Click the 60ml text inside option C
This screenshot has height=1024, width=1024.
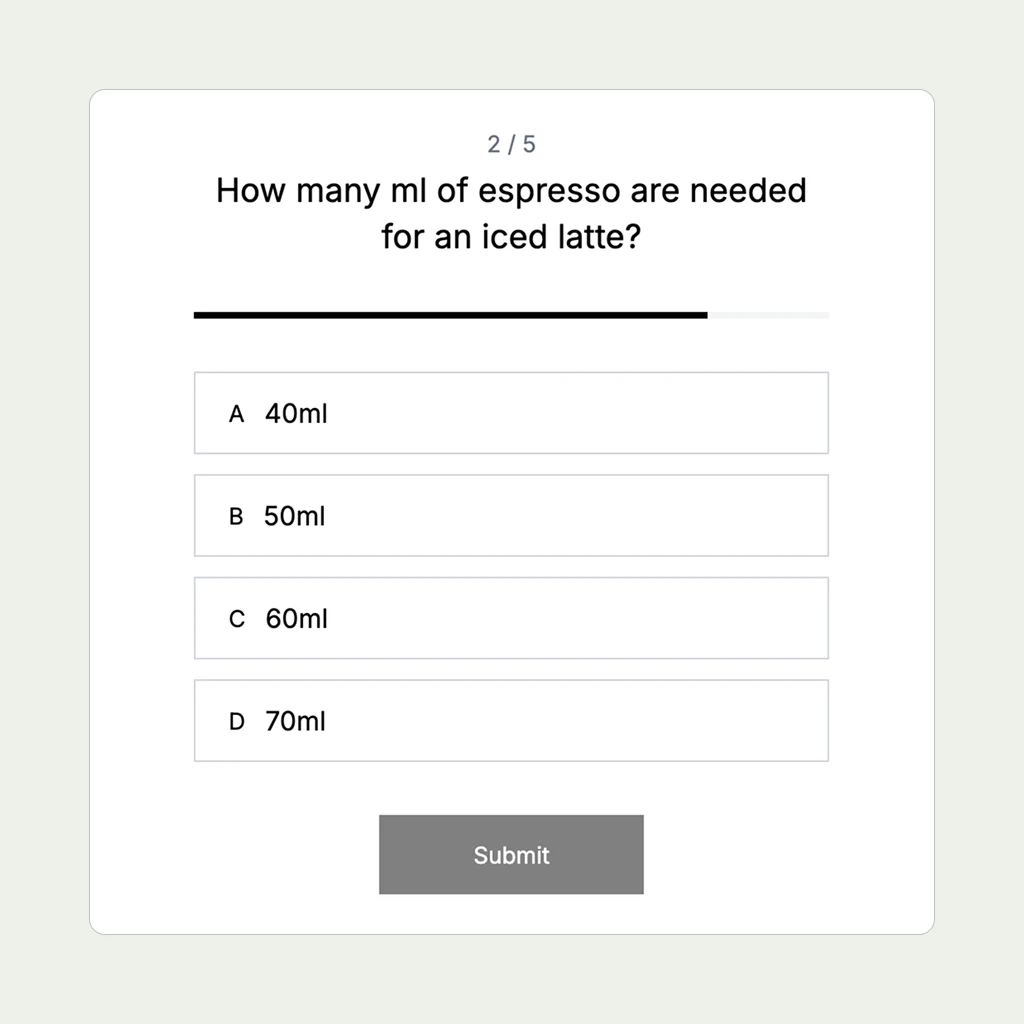coord(295,618)
